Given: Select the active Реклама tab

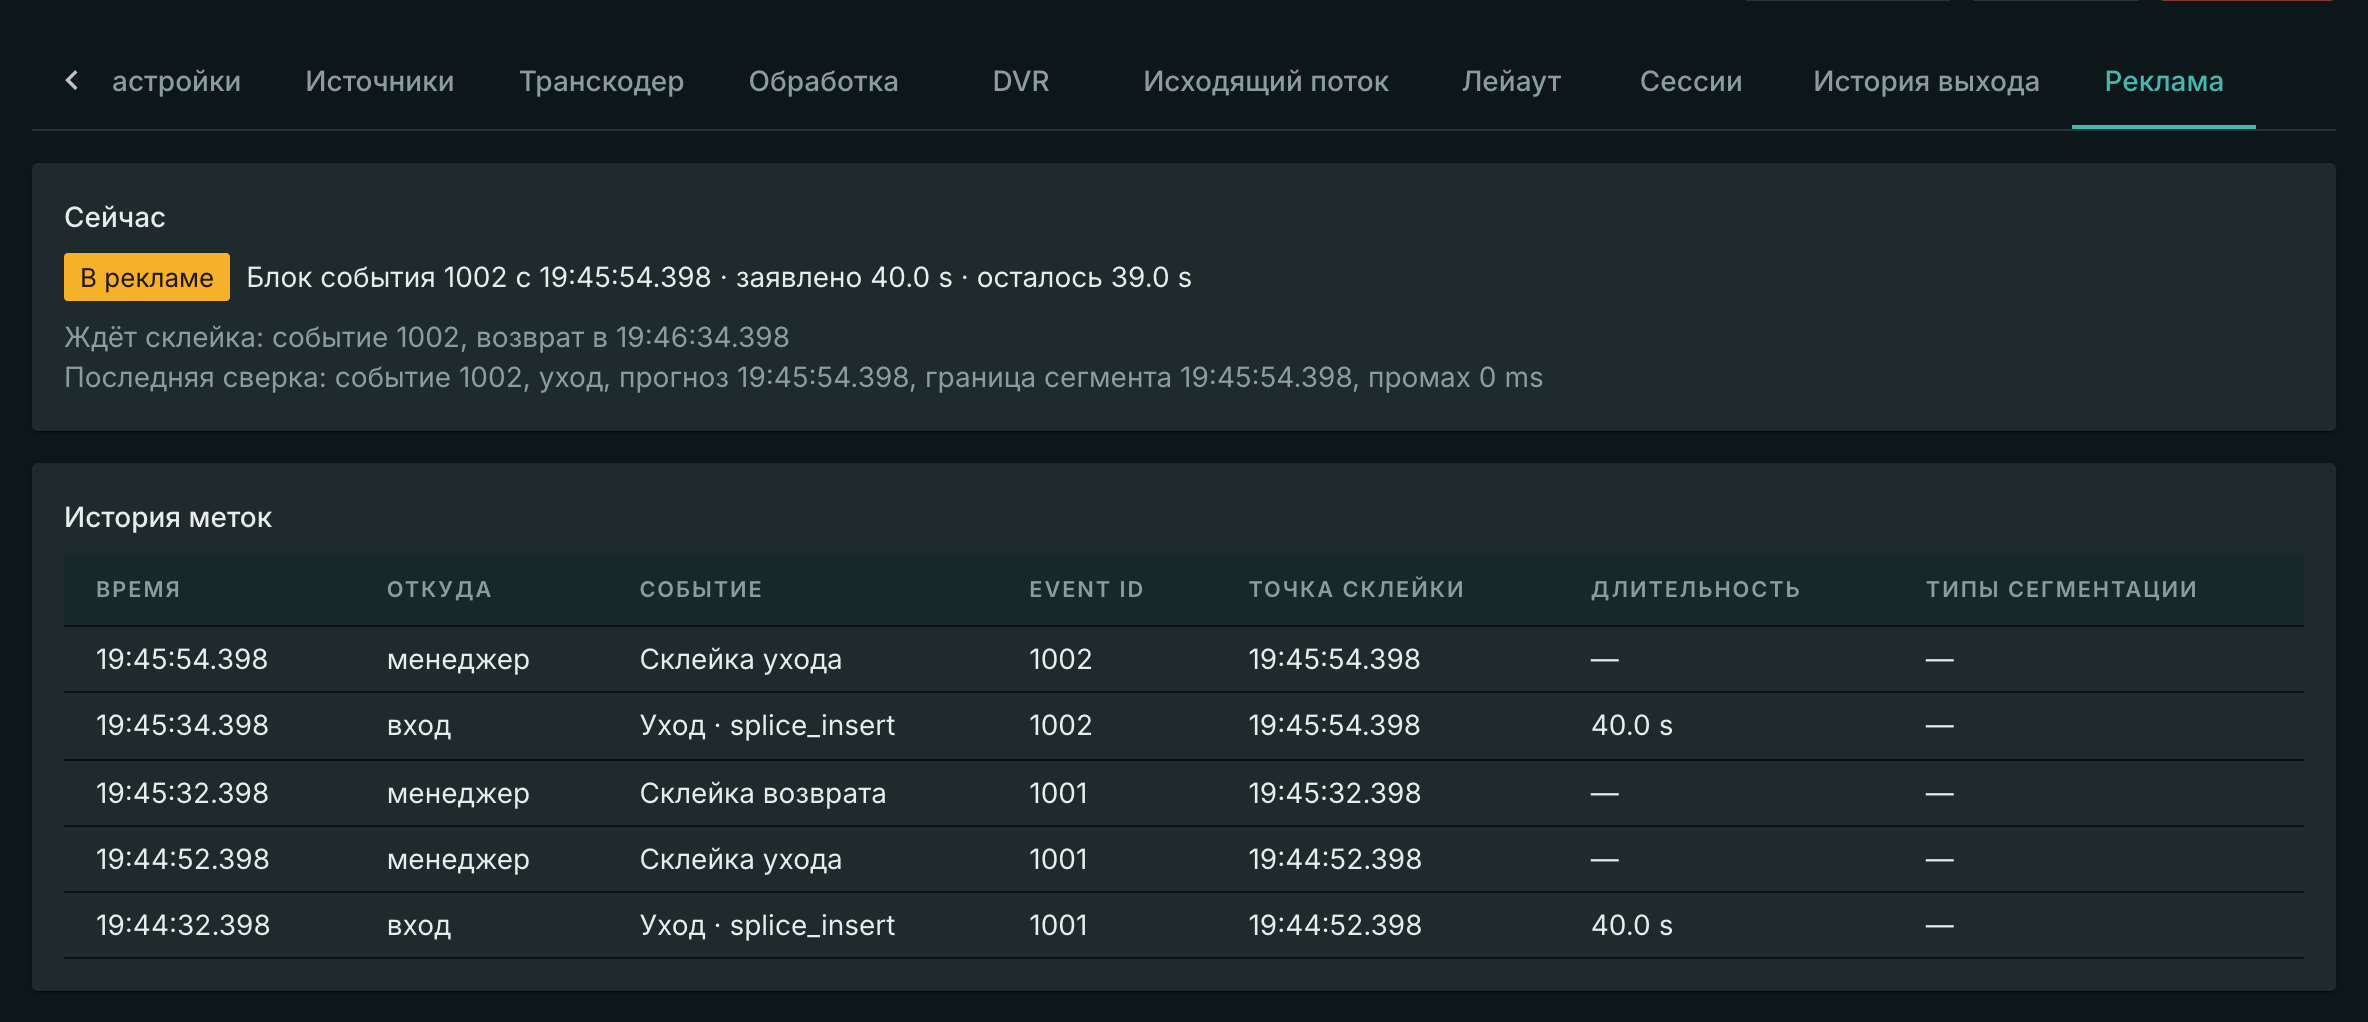Looking at the screenshot, I should click(2163, 81).
